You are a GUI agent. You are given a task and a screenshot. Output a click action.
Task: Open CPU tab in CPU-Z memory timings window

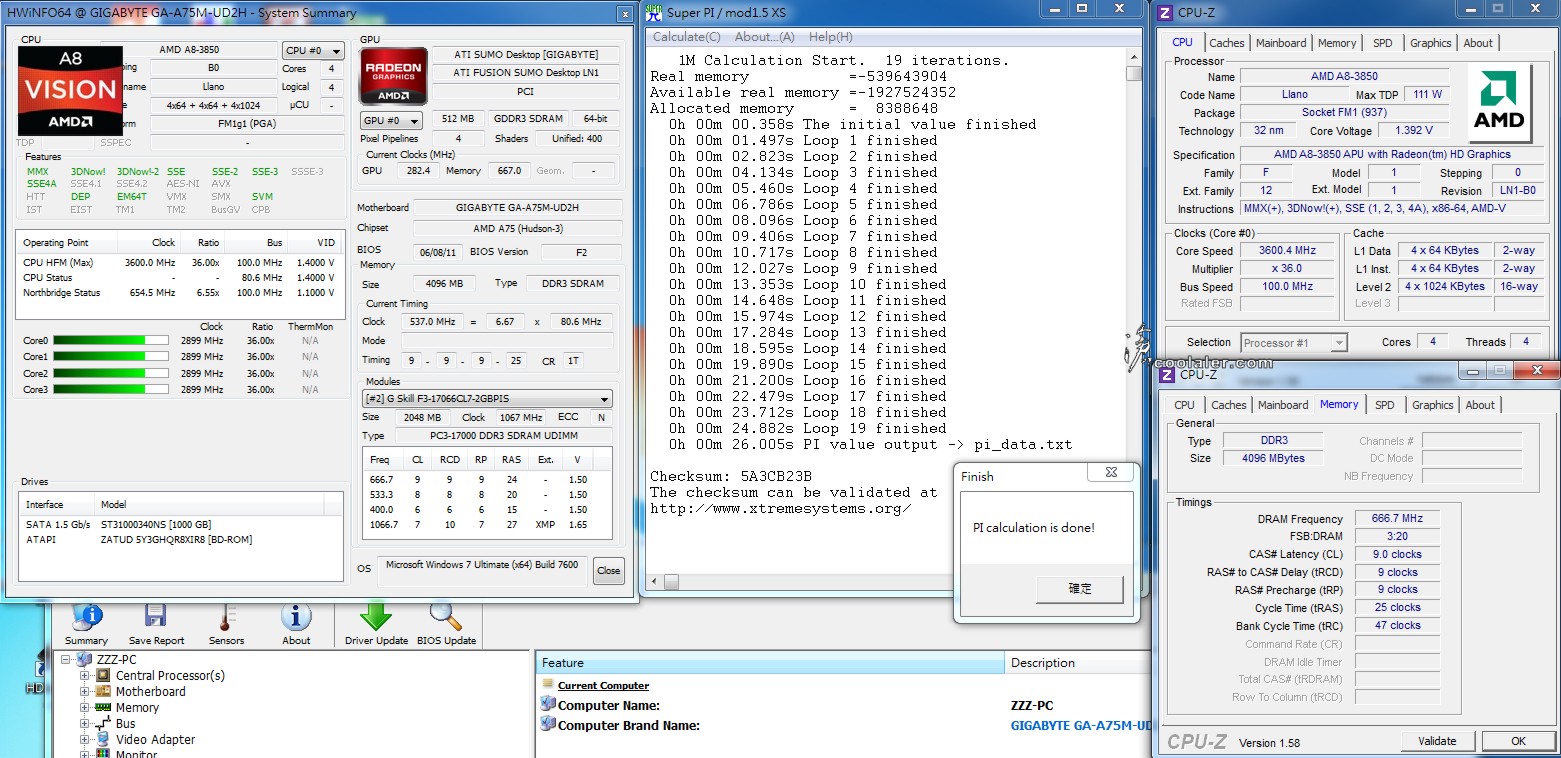[1185, 405]
